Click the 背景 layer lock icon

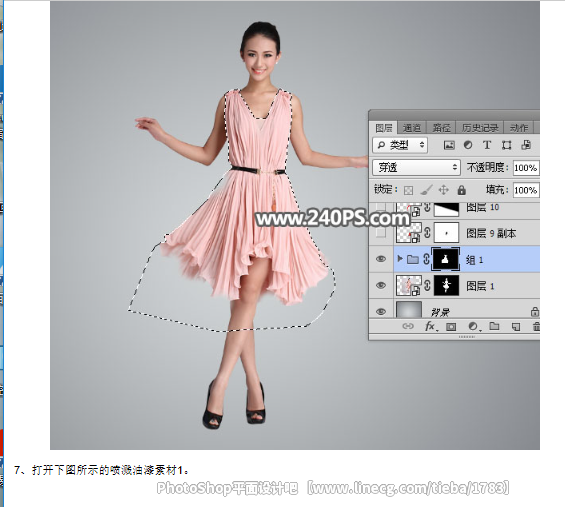535,312
